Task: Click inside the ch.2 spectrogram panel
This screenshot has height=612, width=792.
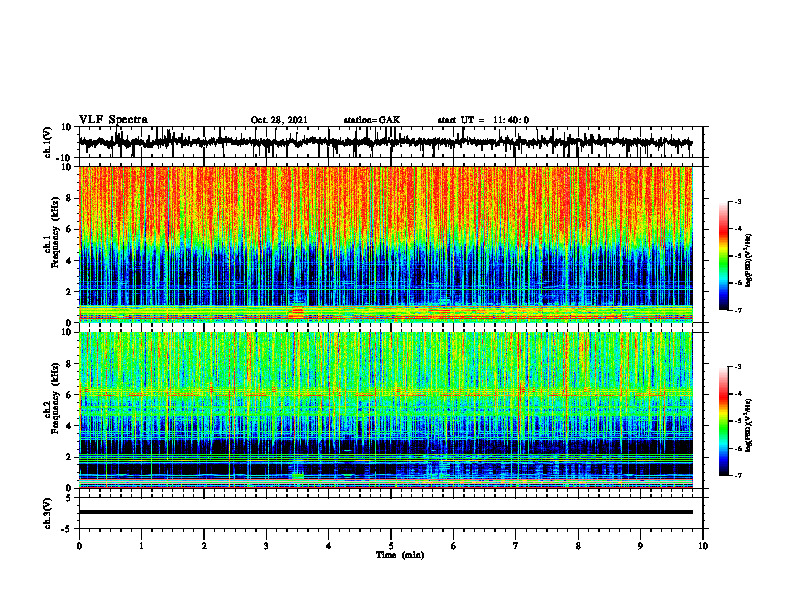Action: coord(386,410)
